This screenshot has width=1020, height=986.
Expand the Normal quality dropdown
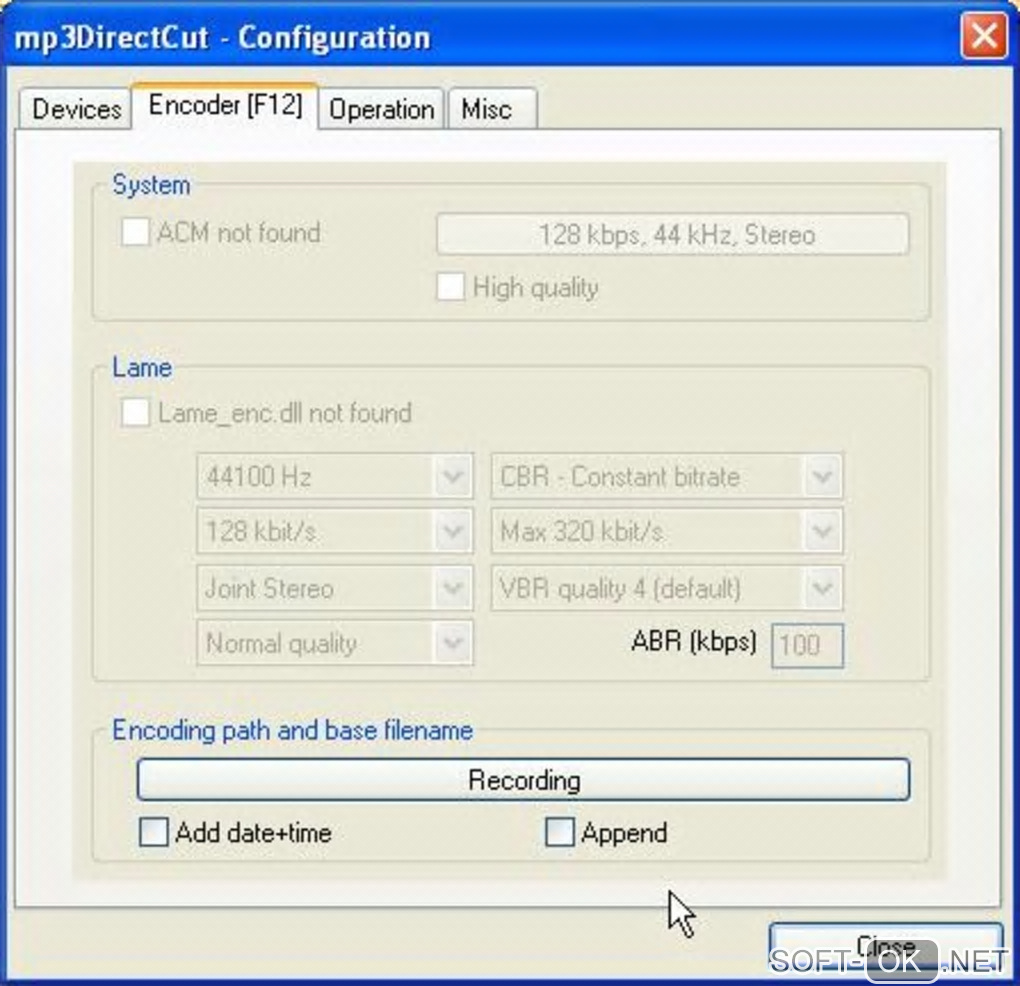pos(335,643)
